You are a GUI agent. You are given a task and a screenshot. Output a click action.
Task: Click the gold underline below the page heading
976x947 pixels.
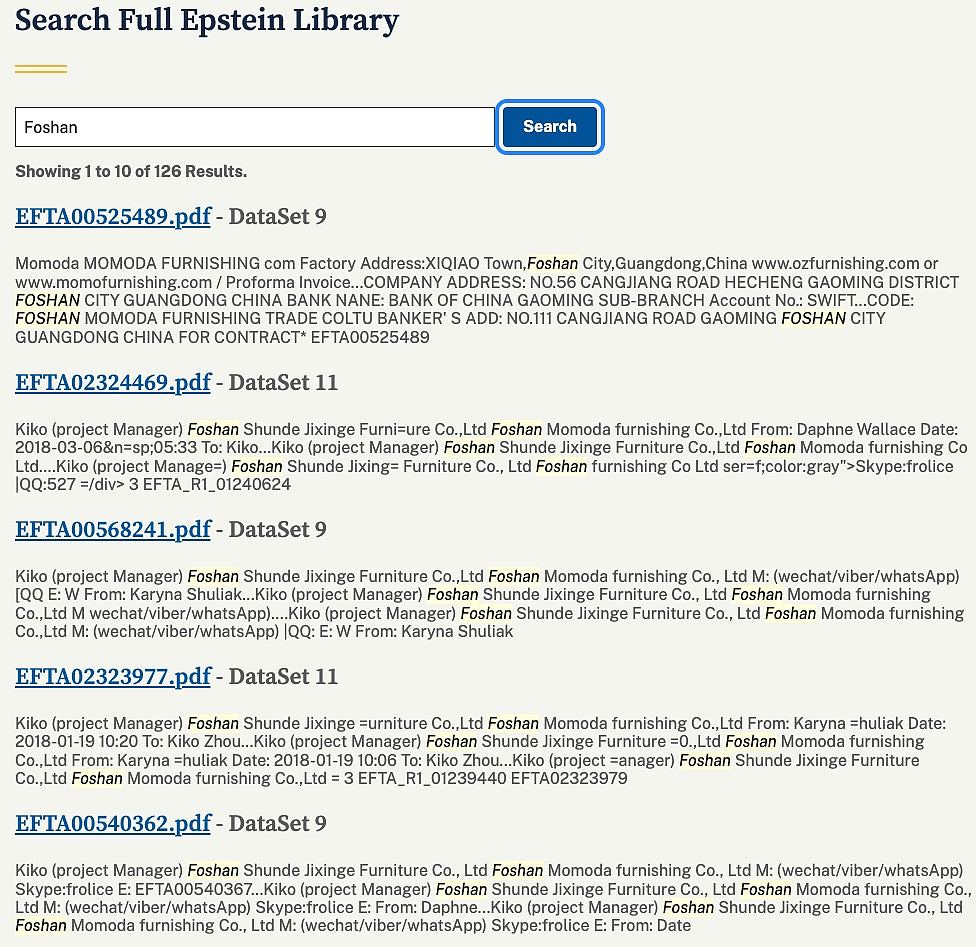(41, 69)
